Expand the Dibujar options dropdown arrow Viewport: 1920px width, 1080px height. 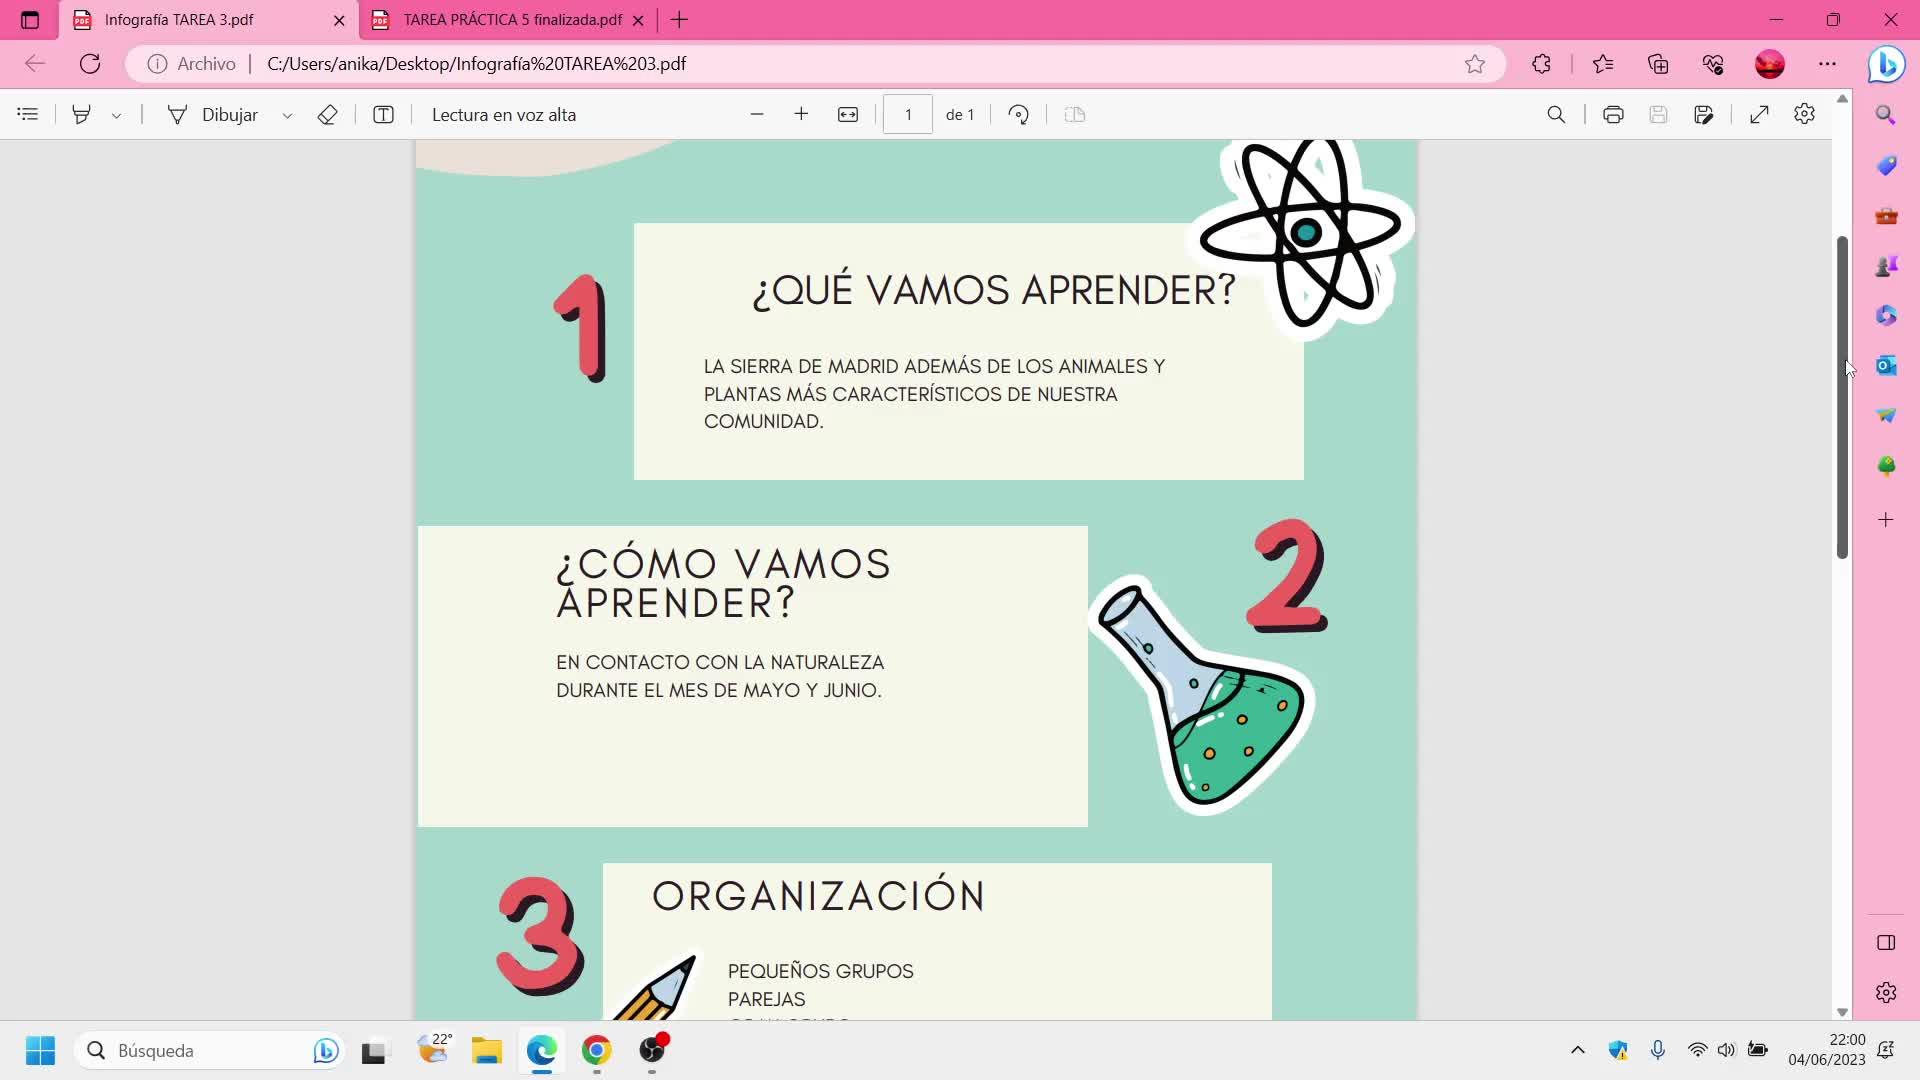[x=287, y=116]
